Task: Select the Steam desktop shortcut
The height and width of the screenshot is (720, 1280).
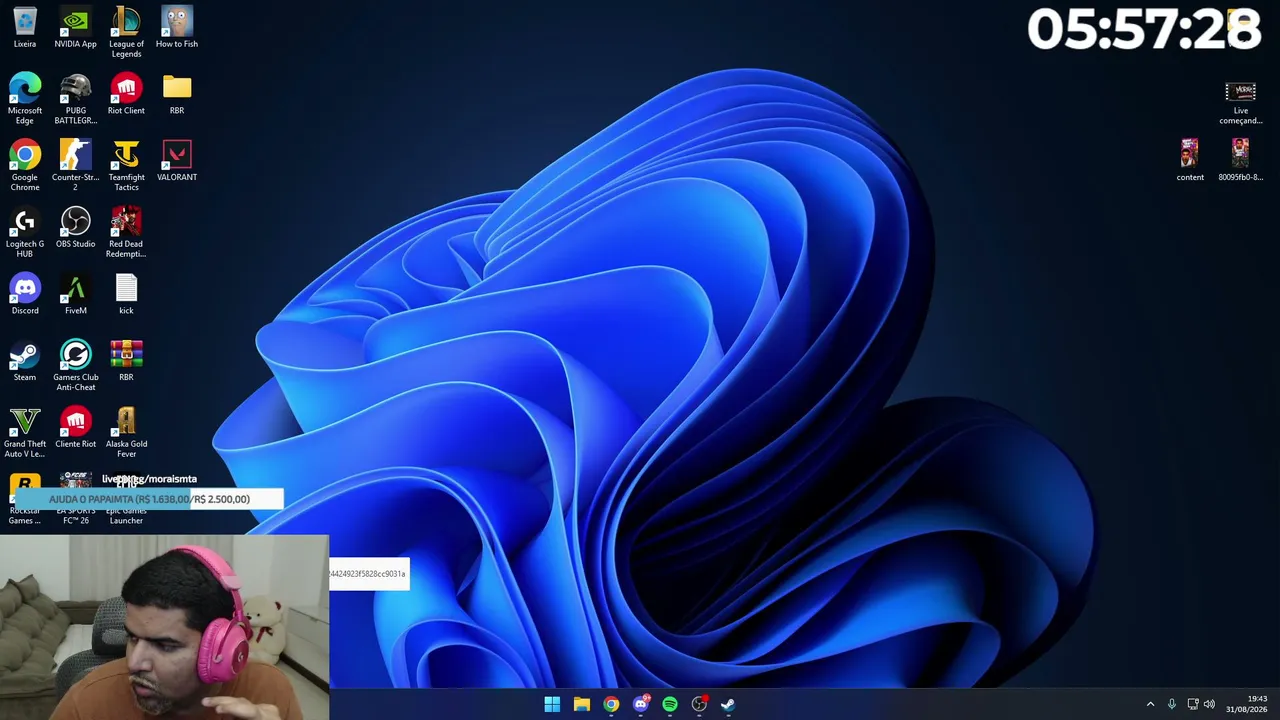Action: pos(25,360)
